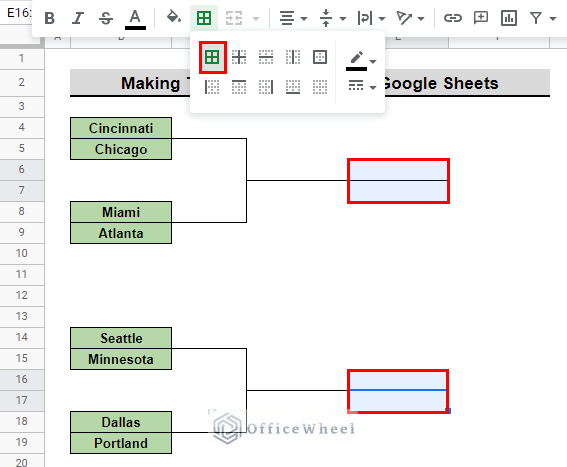Apply inner borders option
This screenshot has width=567, height=467.
pyautogui.click(x=239, y=57)
